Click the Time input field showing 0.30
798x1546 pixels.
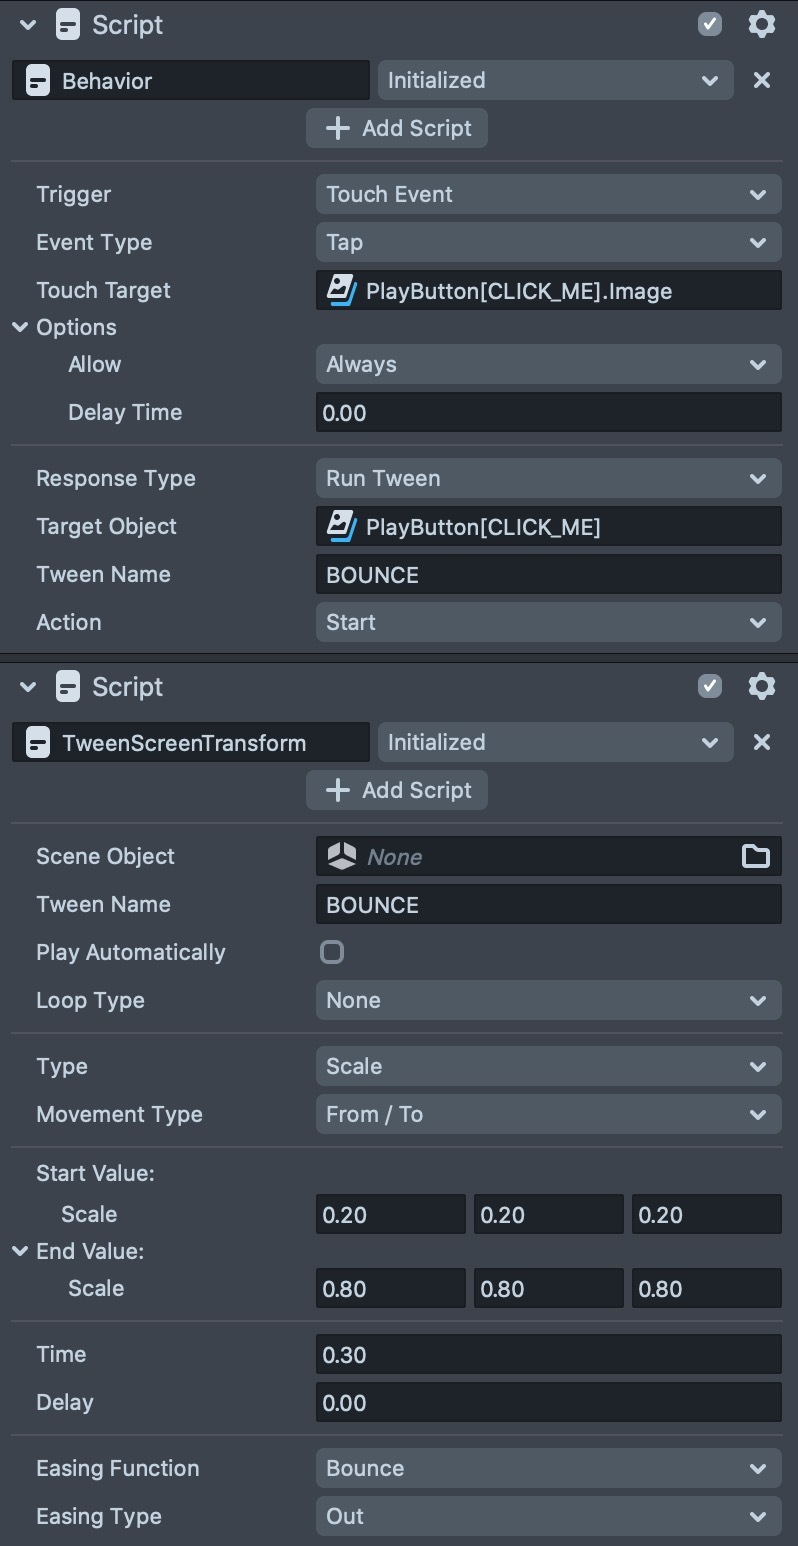[x=548, y=1354]
